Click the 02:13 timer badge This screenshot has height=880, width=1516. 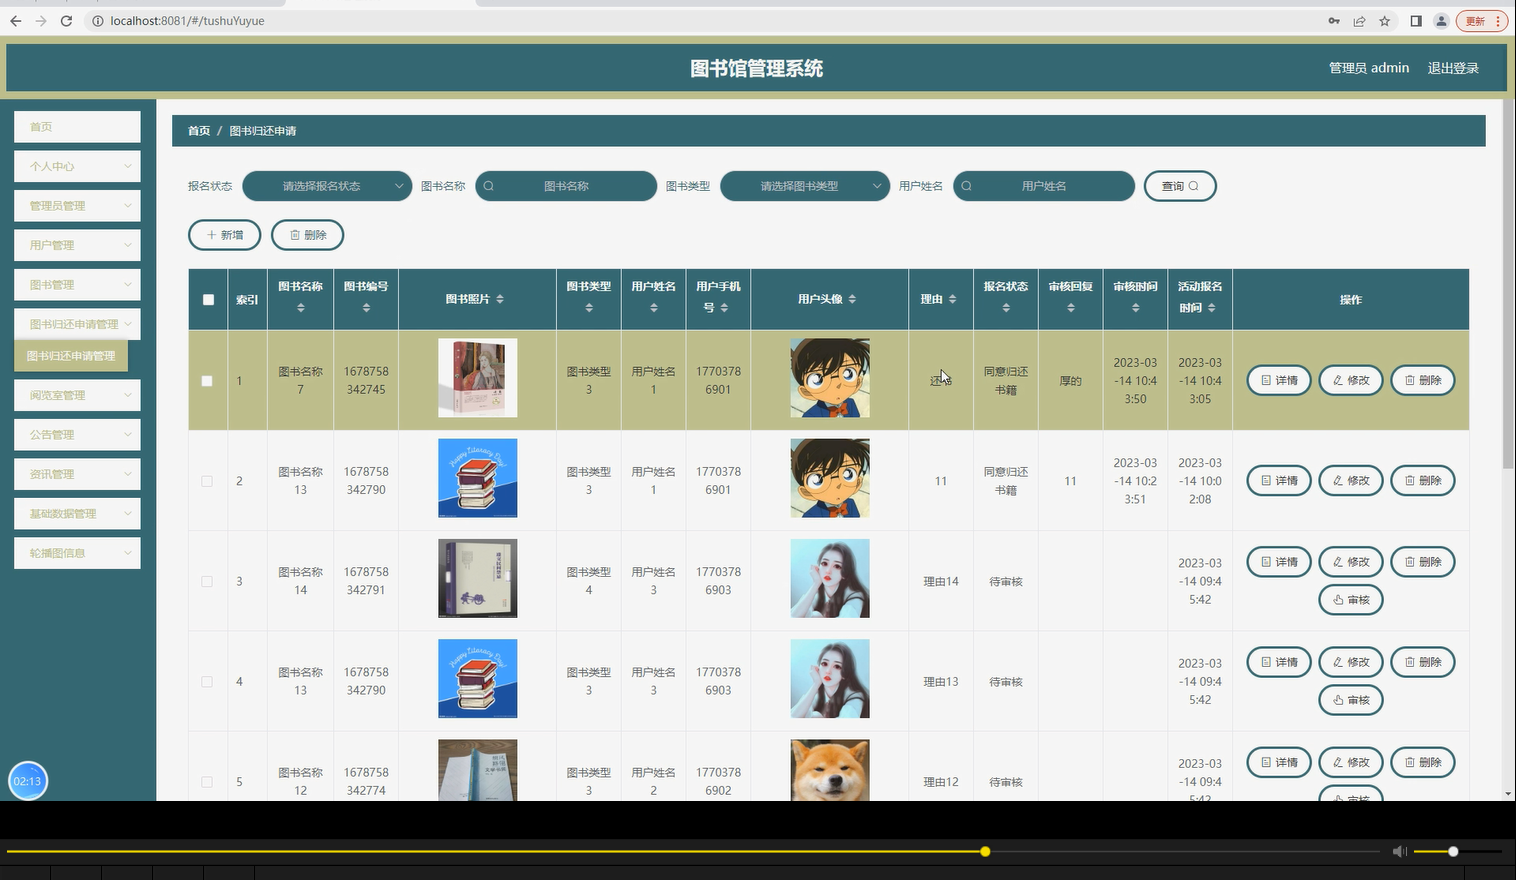click(x=28, y=781)
